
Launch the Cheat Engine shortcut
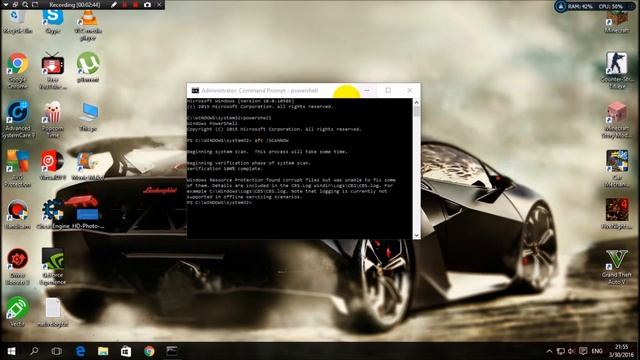point(53,213)
